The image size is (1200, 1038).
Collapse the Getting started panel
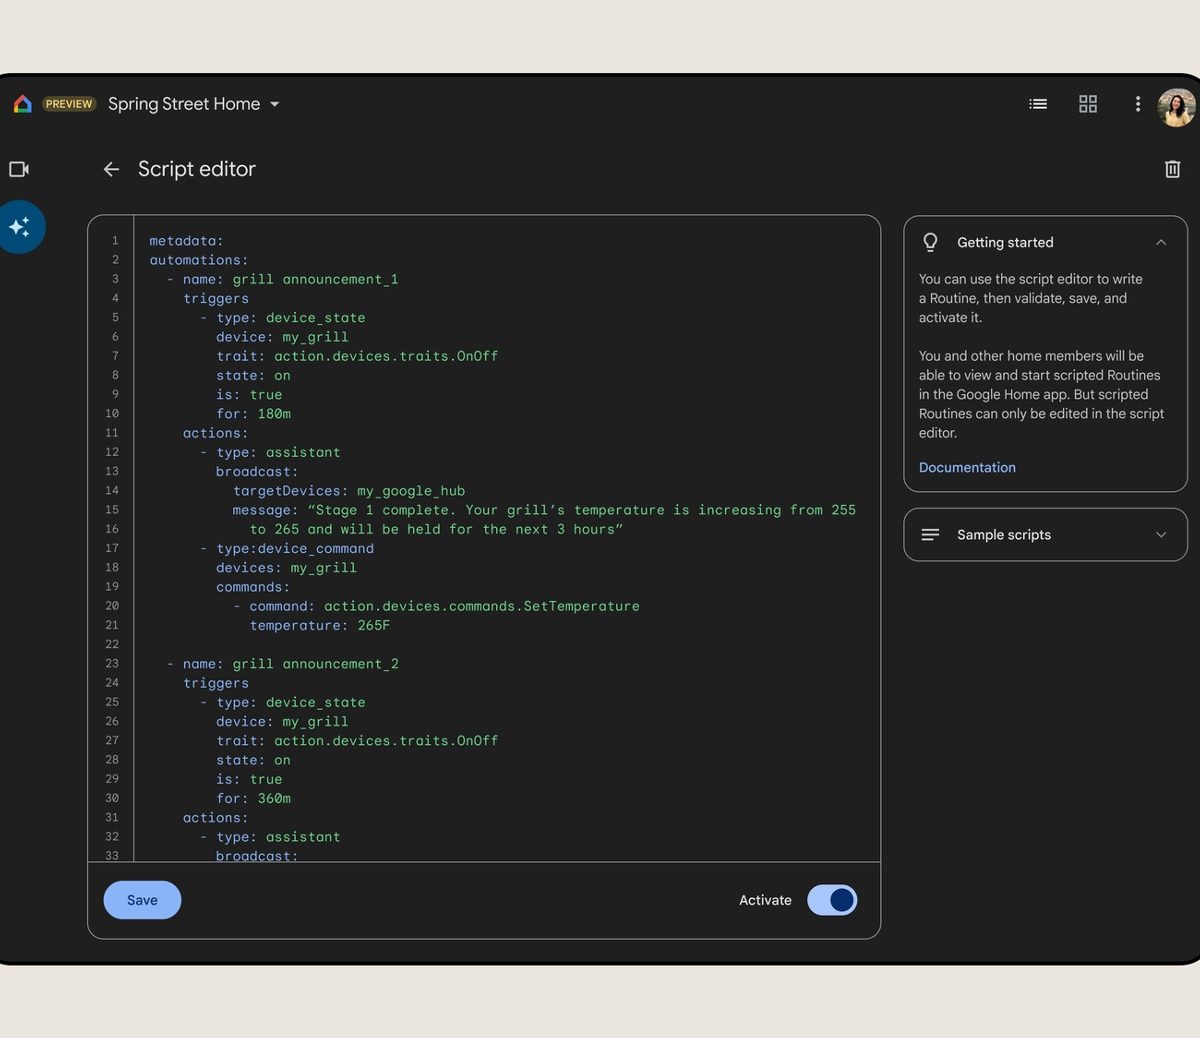click(1161, 242)
